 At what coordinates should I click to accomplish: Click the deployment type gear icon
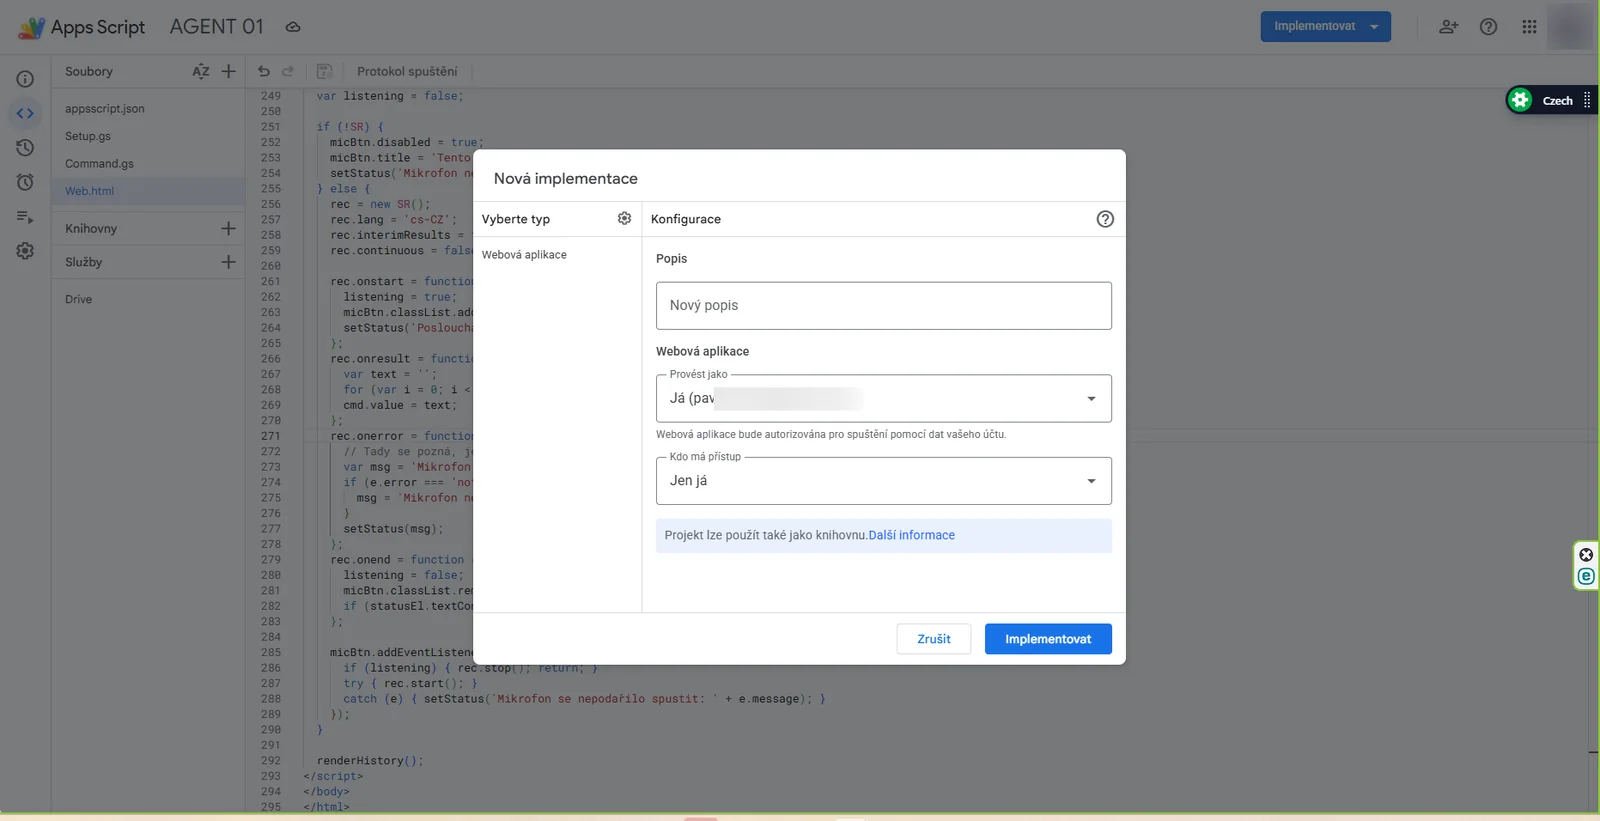tap(624, 218)
